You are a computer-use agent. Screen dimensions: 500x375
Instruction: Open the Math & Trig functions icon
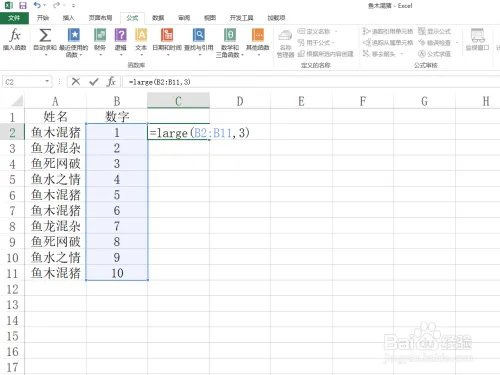pos(230,35)
